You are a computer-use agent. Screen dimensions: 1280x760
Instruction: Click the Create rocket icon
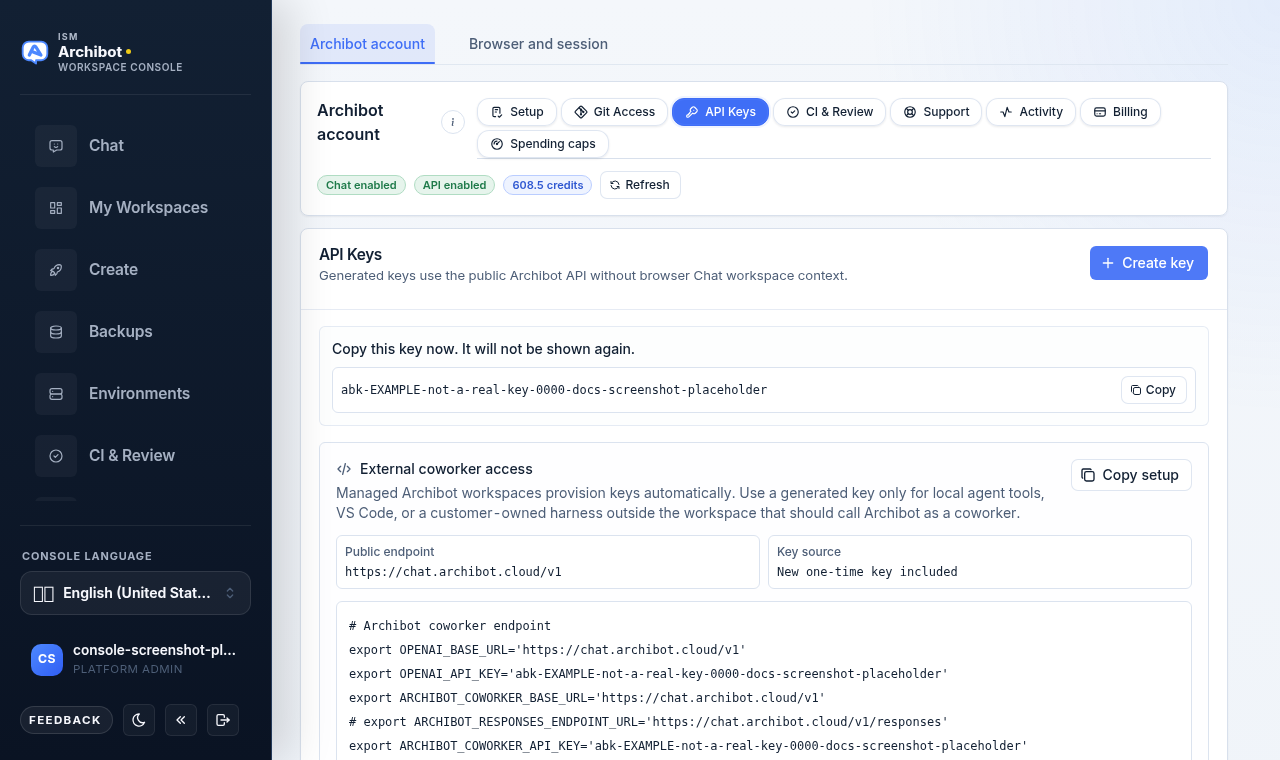56,270
